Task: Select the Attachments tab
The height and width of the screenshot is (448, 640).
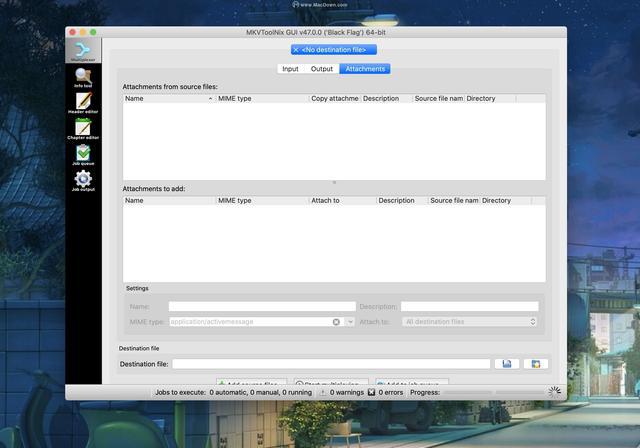Action: 365,69
